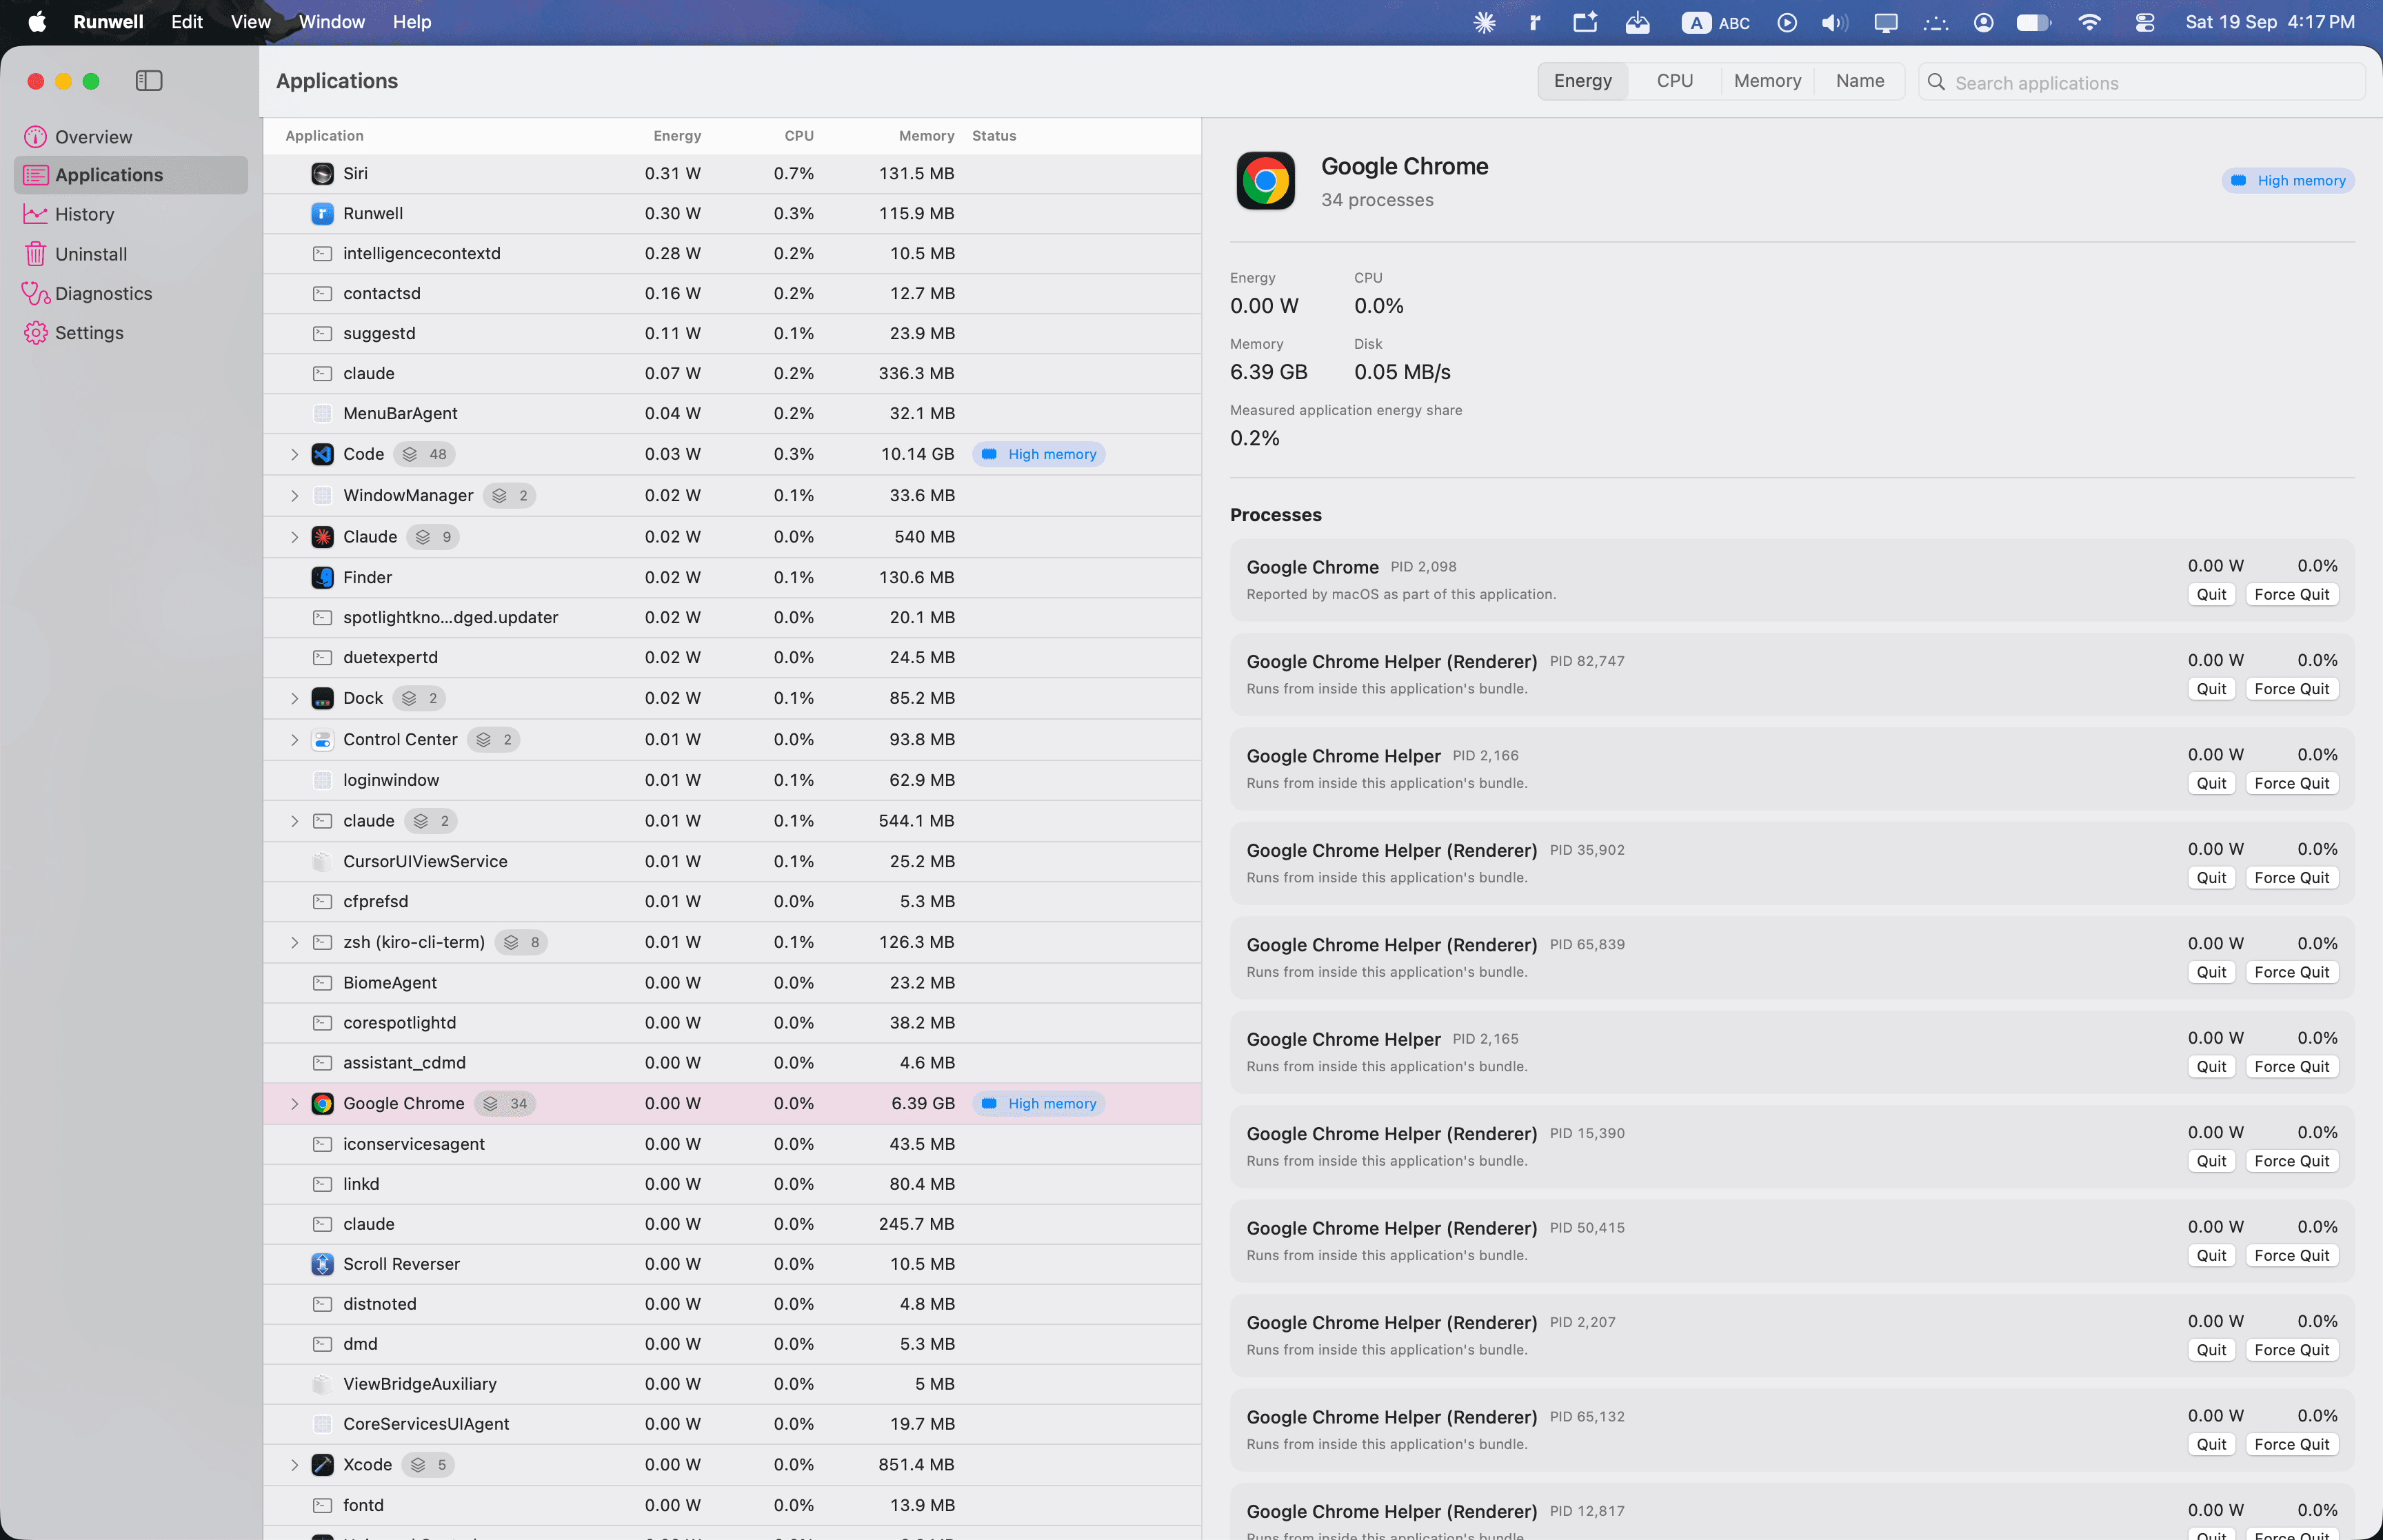Open the Edit menu

187,22
